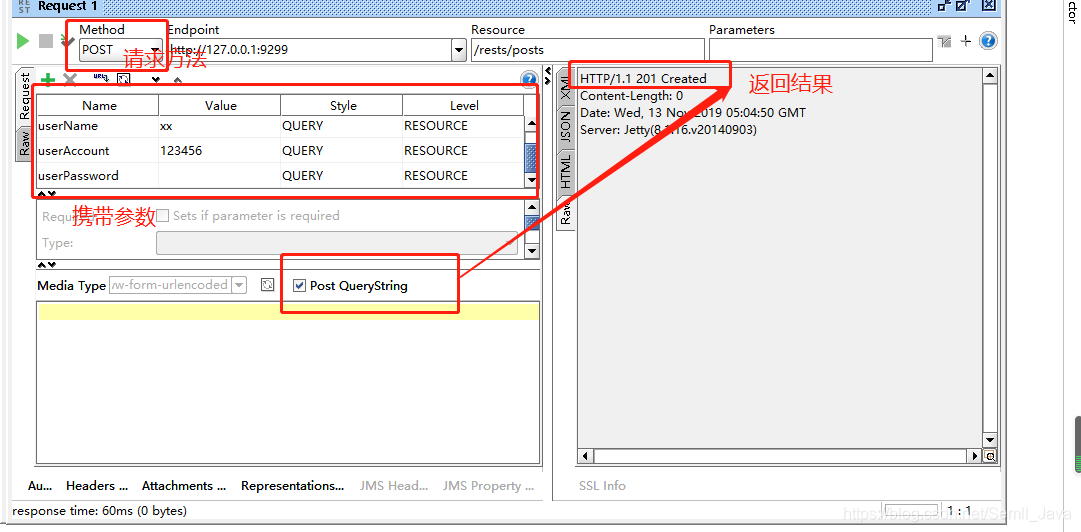Click the REST icon in the Request 1 title bar

click(23, 6)
